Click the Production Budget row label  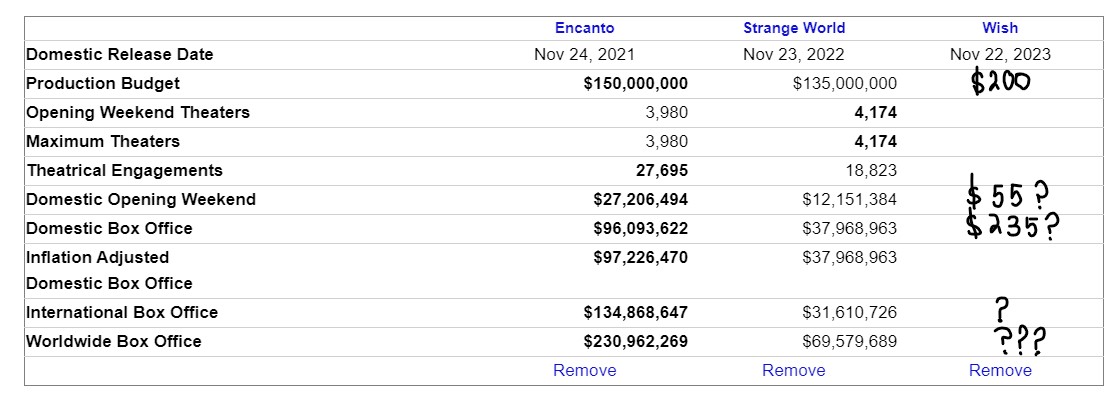coord(103,84)
